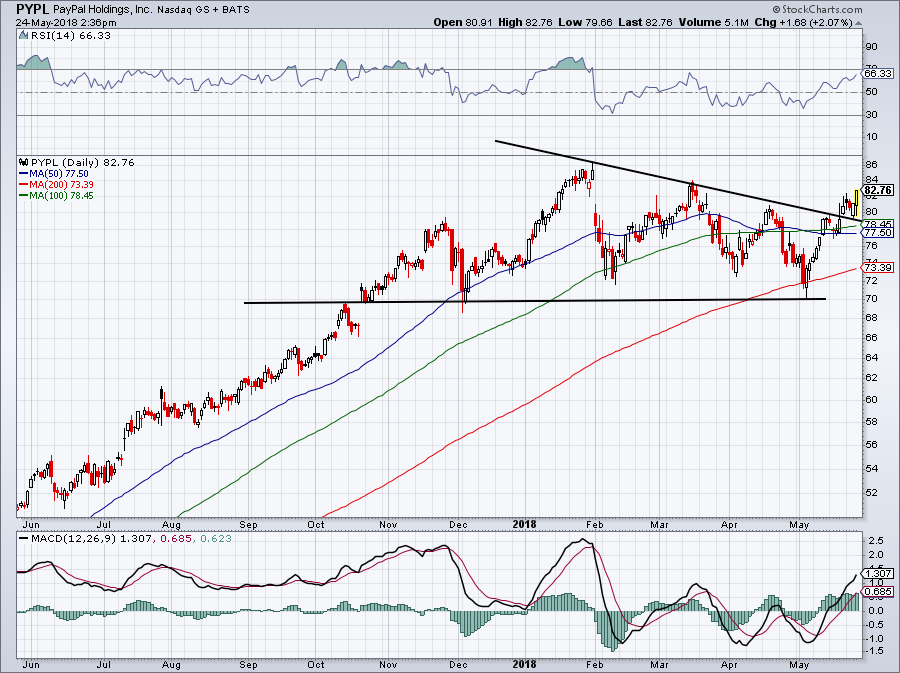The width and height of the screenshot is (900, 673).
Task: Click the Chg +1.68 (+2.07%) value
Action: coord(803,22)
